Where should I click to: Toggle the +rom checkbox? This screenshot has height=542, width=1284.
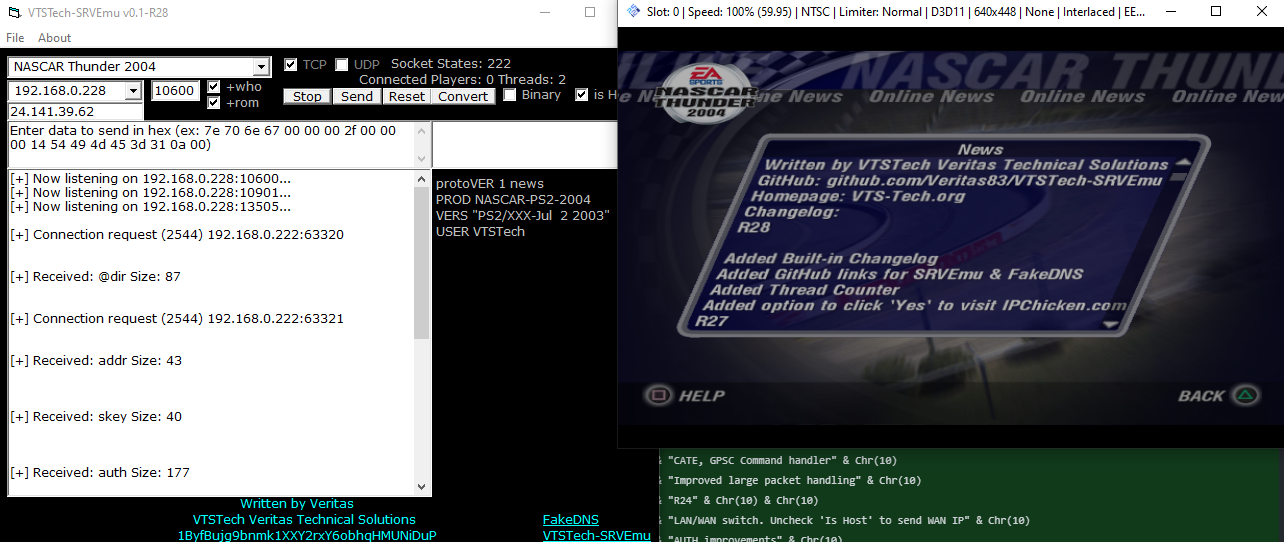click(x=214, y=102)
